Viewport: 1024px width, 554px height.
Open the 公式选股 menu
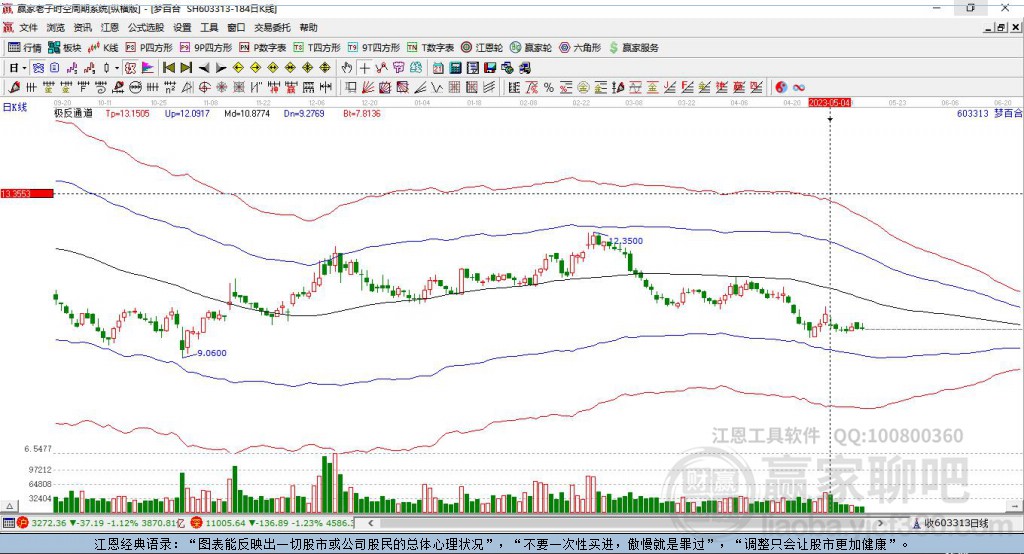(146, 27)
